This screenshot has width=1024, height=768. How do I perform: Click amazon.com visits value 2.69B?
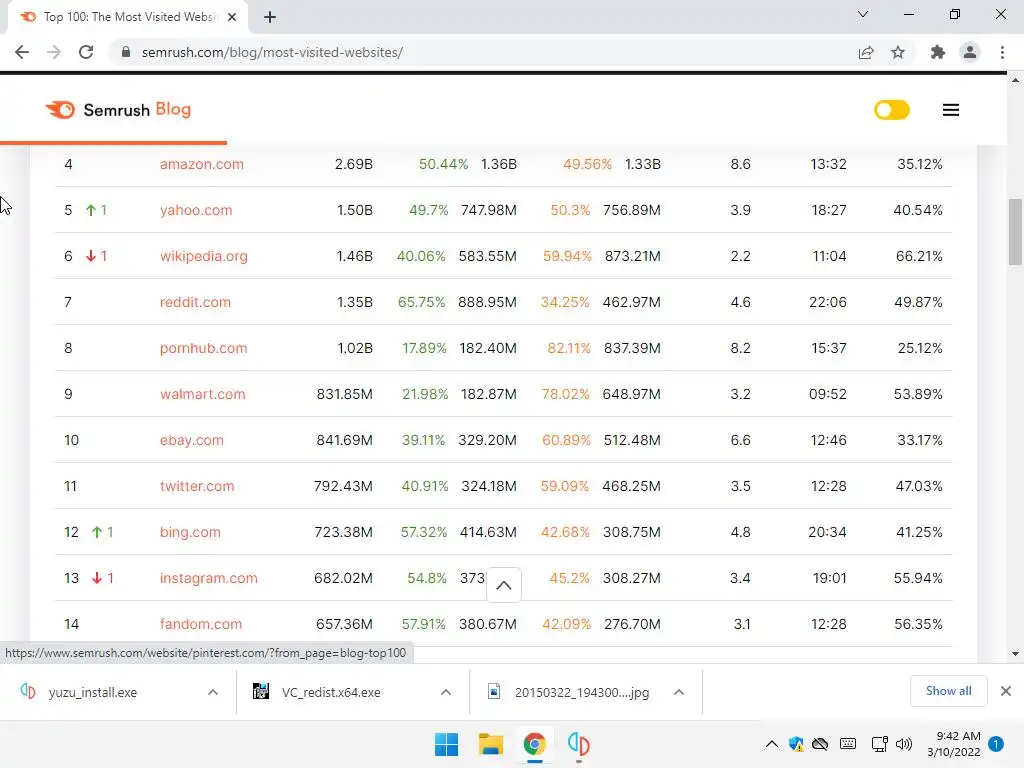pyautogui.click(x=353, y=164)
